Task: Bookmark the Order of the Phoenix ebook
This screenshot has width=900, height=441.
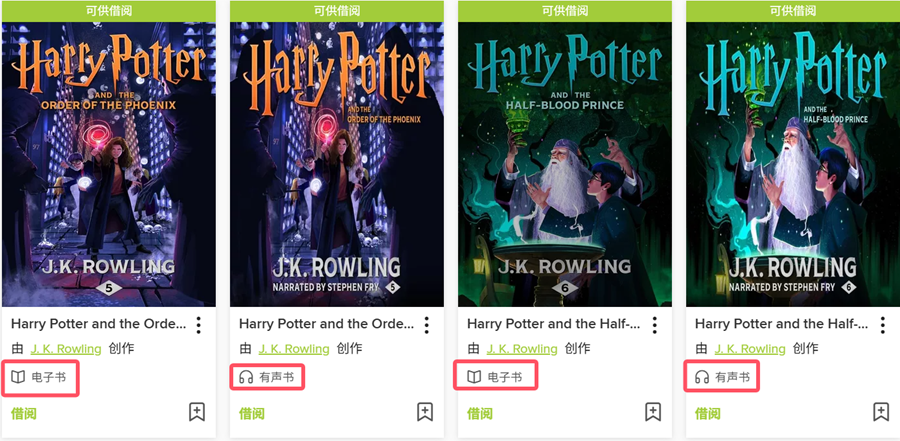Action: 197,412
